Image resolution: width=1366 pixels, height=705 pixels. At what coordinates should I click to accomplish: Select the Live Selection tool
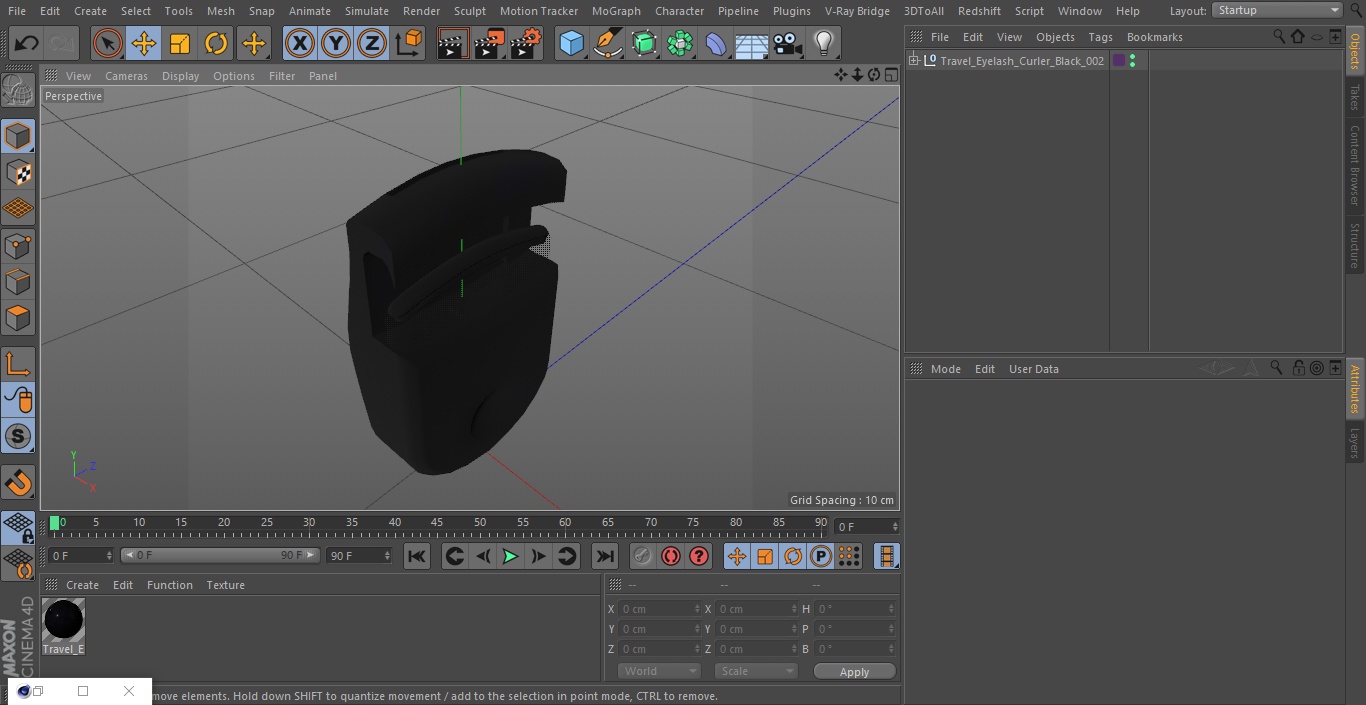click(x=107, y=44)
